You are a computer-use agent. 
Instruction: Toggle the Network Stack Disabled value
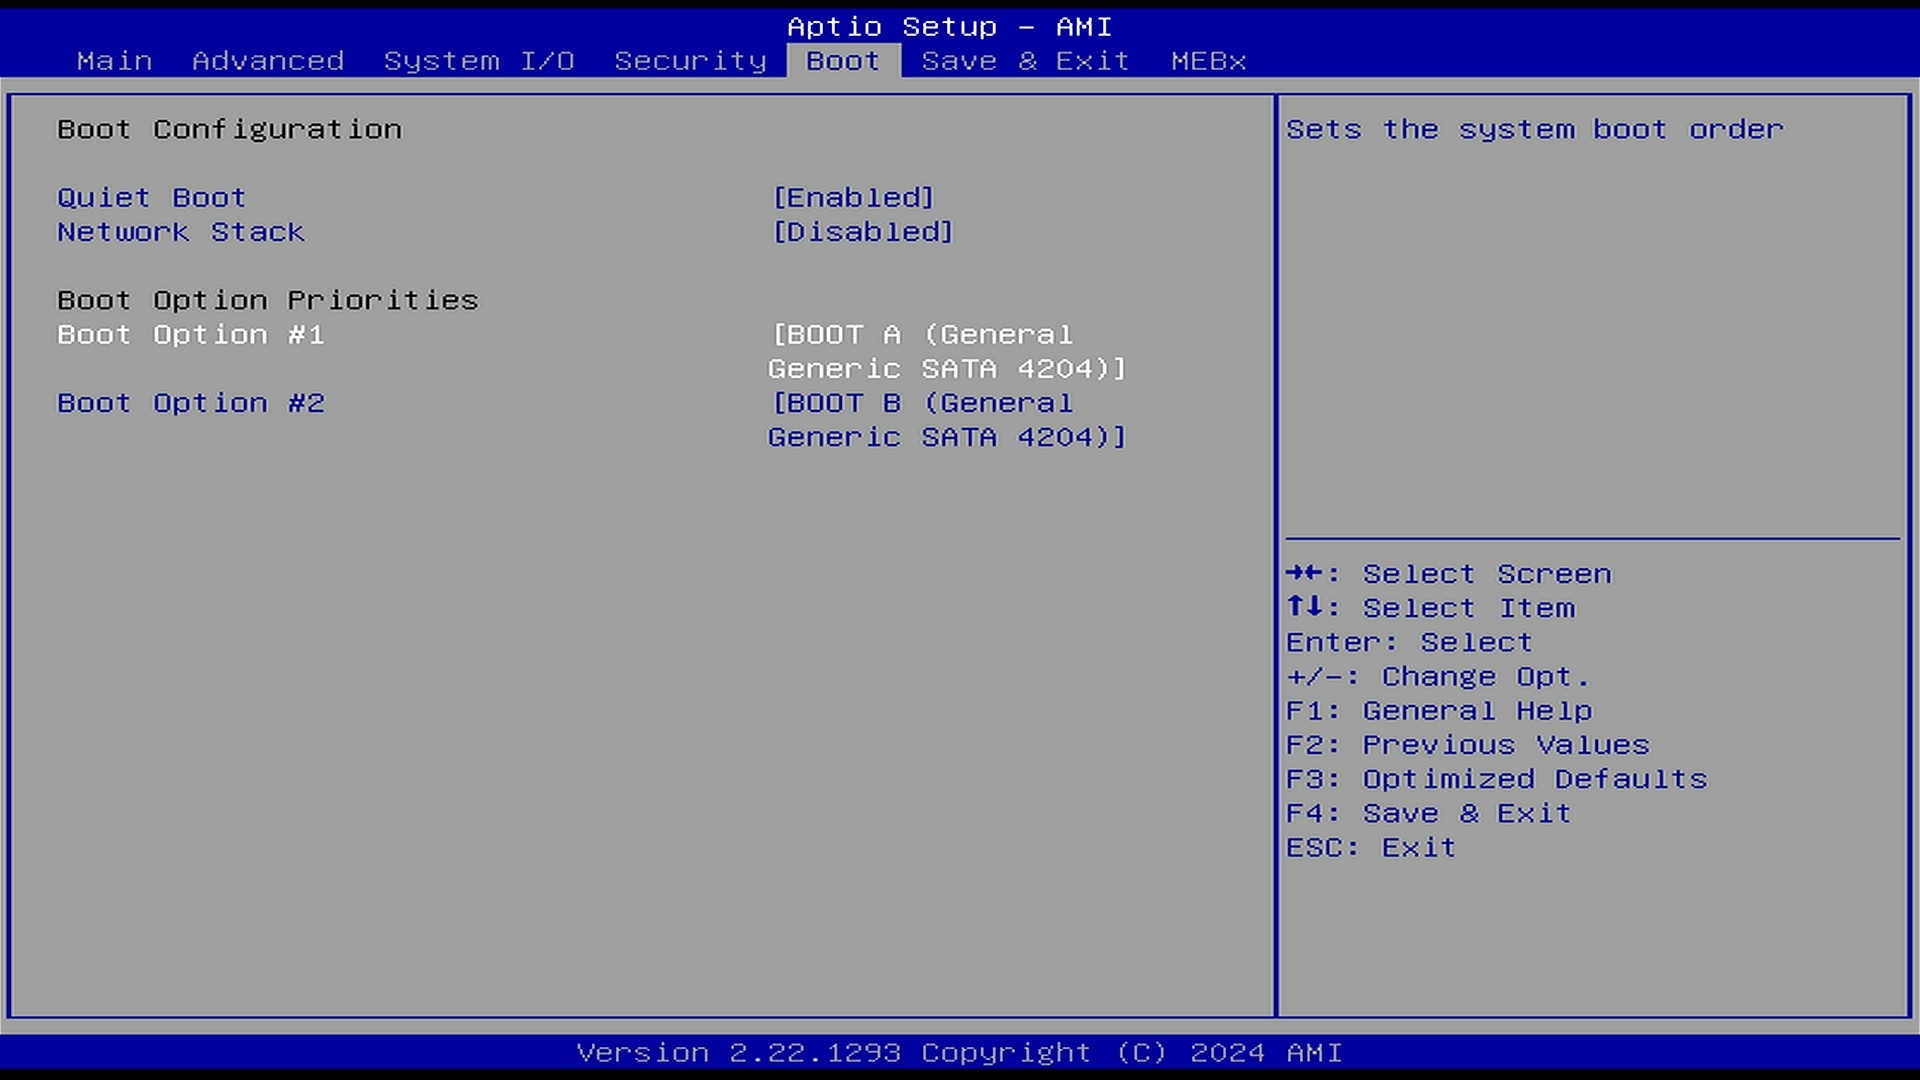coord(863,232)
